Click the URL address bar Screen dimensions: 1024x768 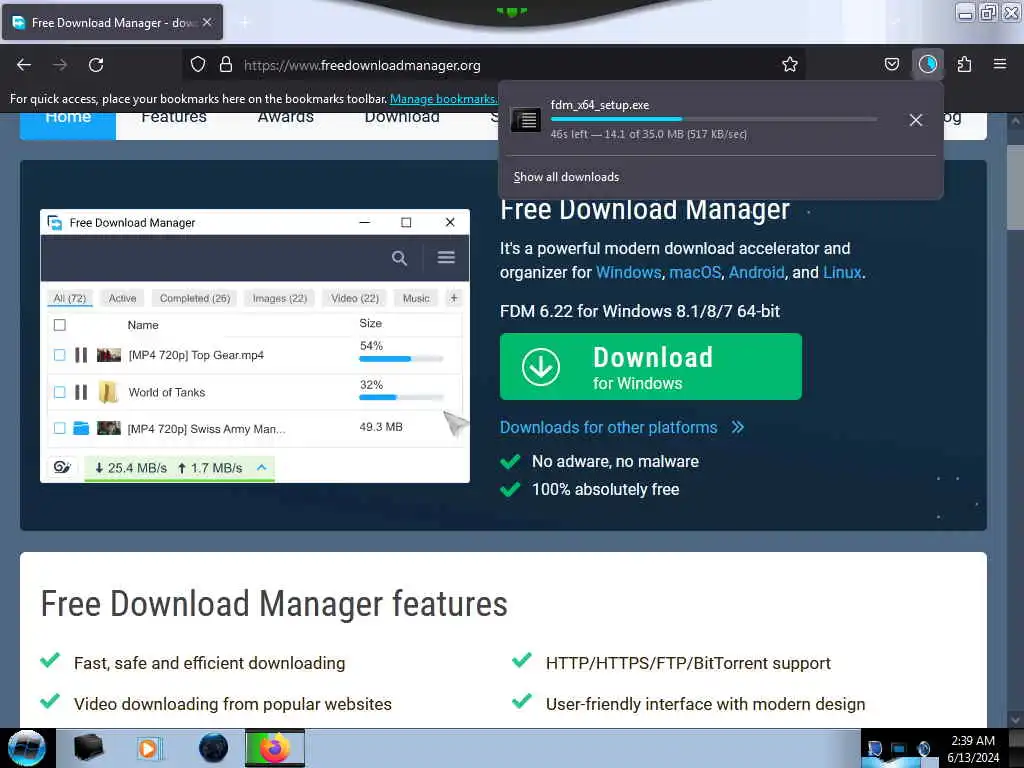click(493, 65)
